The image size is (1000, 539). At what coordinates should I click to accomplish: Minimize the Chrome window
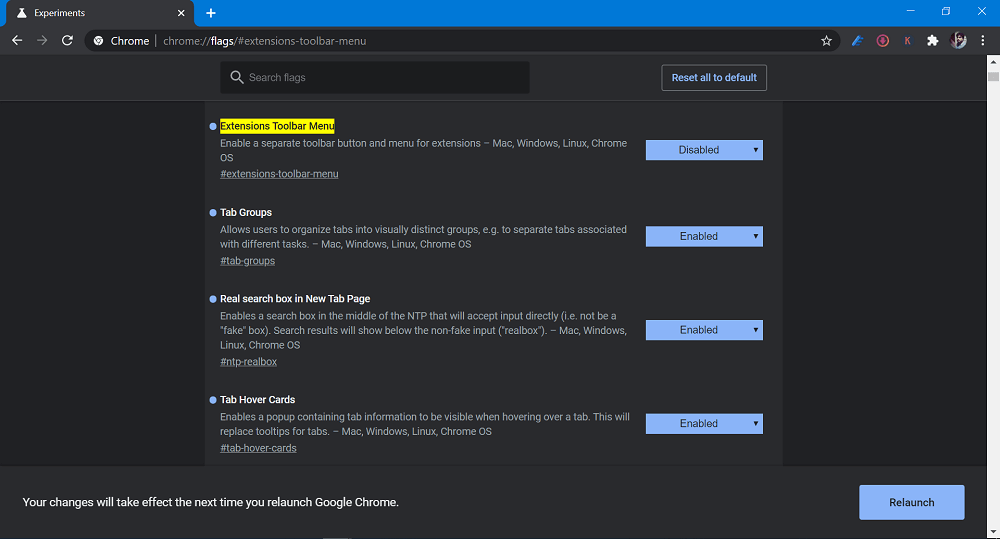click(x=911, y=11)
